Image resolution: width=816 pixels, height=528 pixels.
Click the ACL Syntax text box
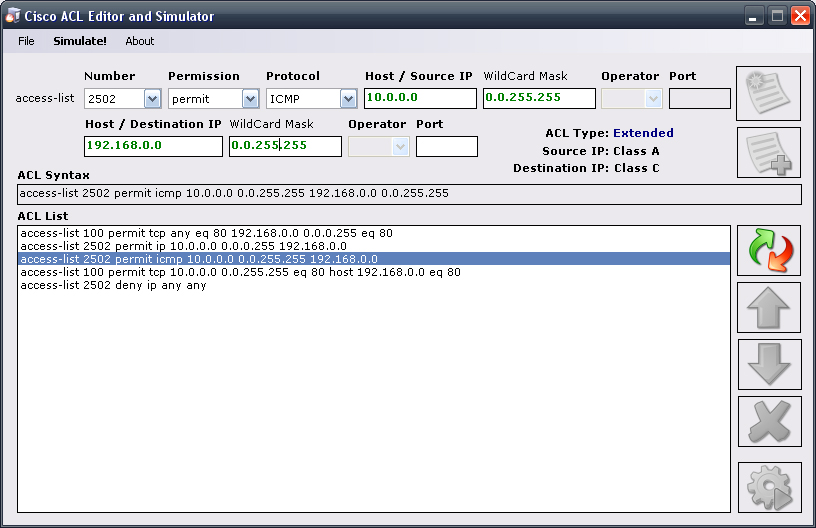(409, 194)
